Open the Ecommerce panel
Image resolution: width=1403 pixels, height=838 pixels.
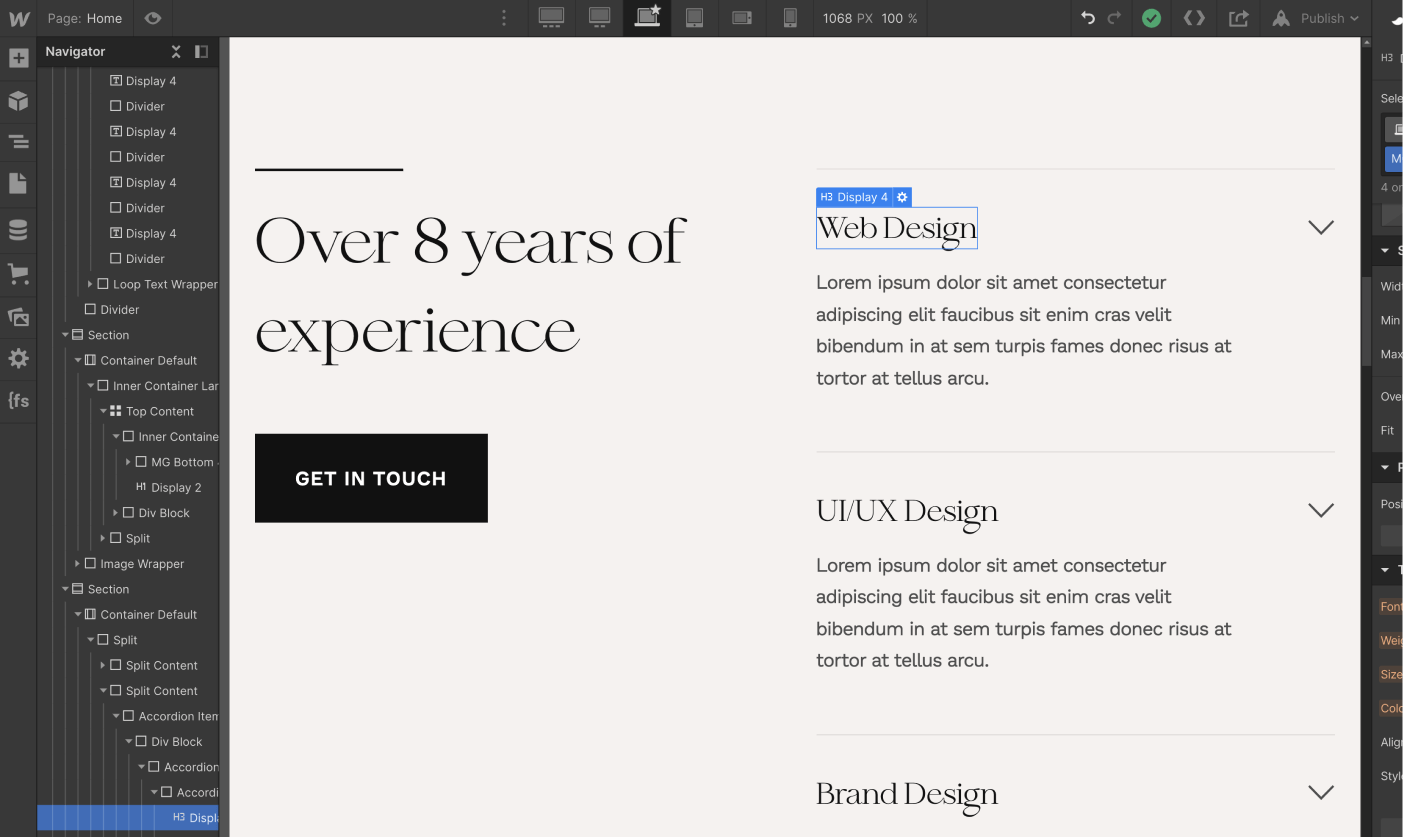18,273
